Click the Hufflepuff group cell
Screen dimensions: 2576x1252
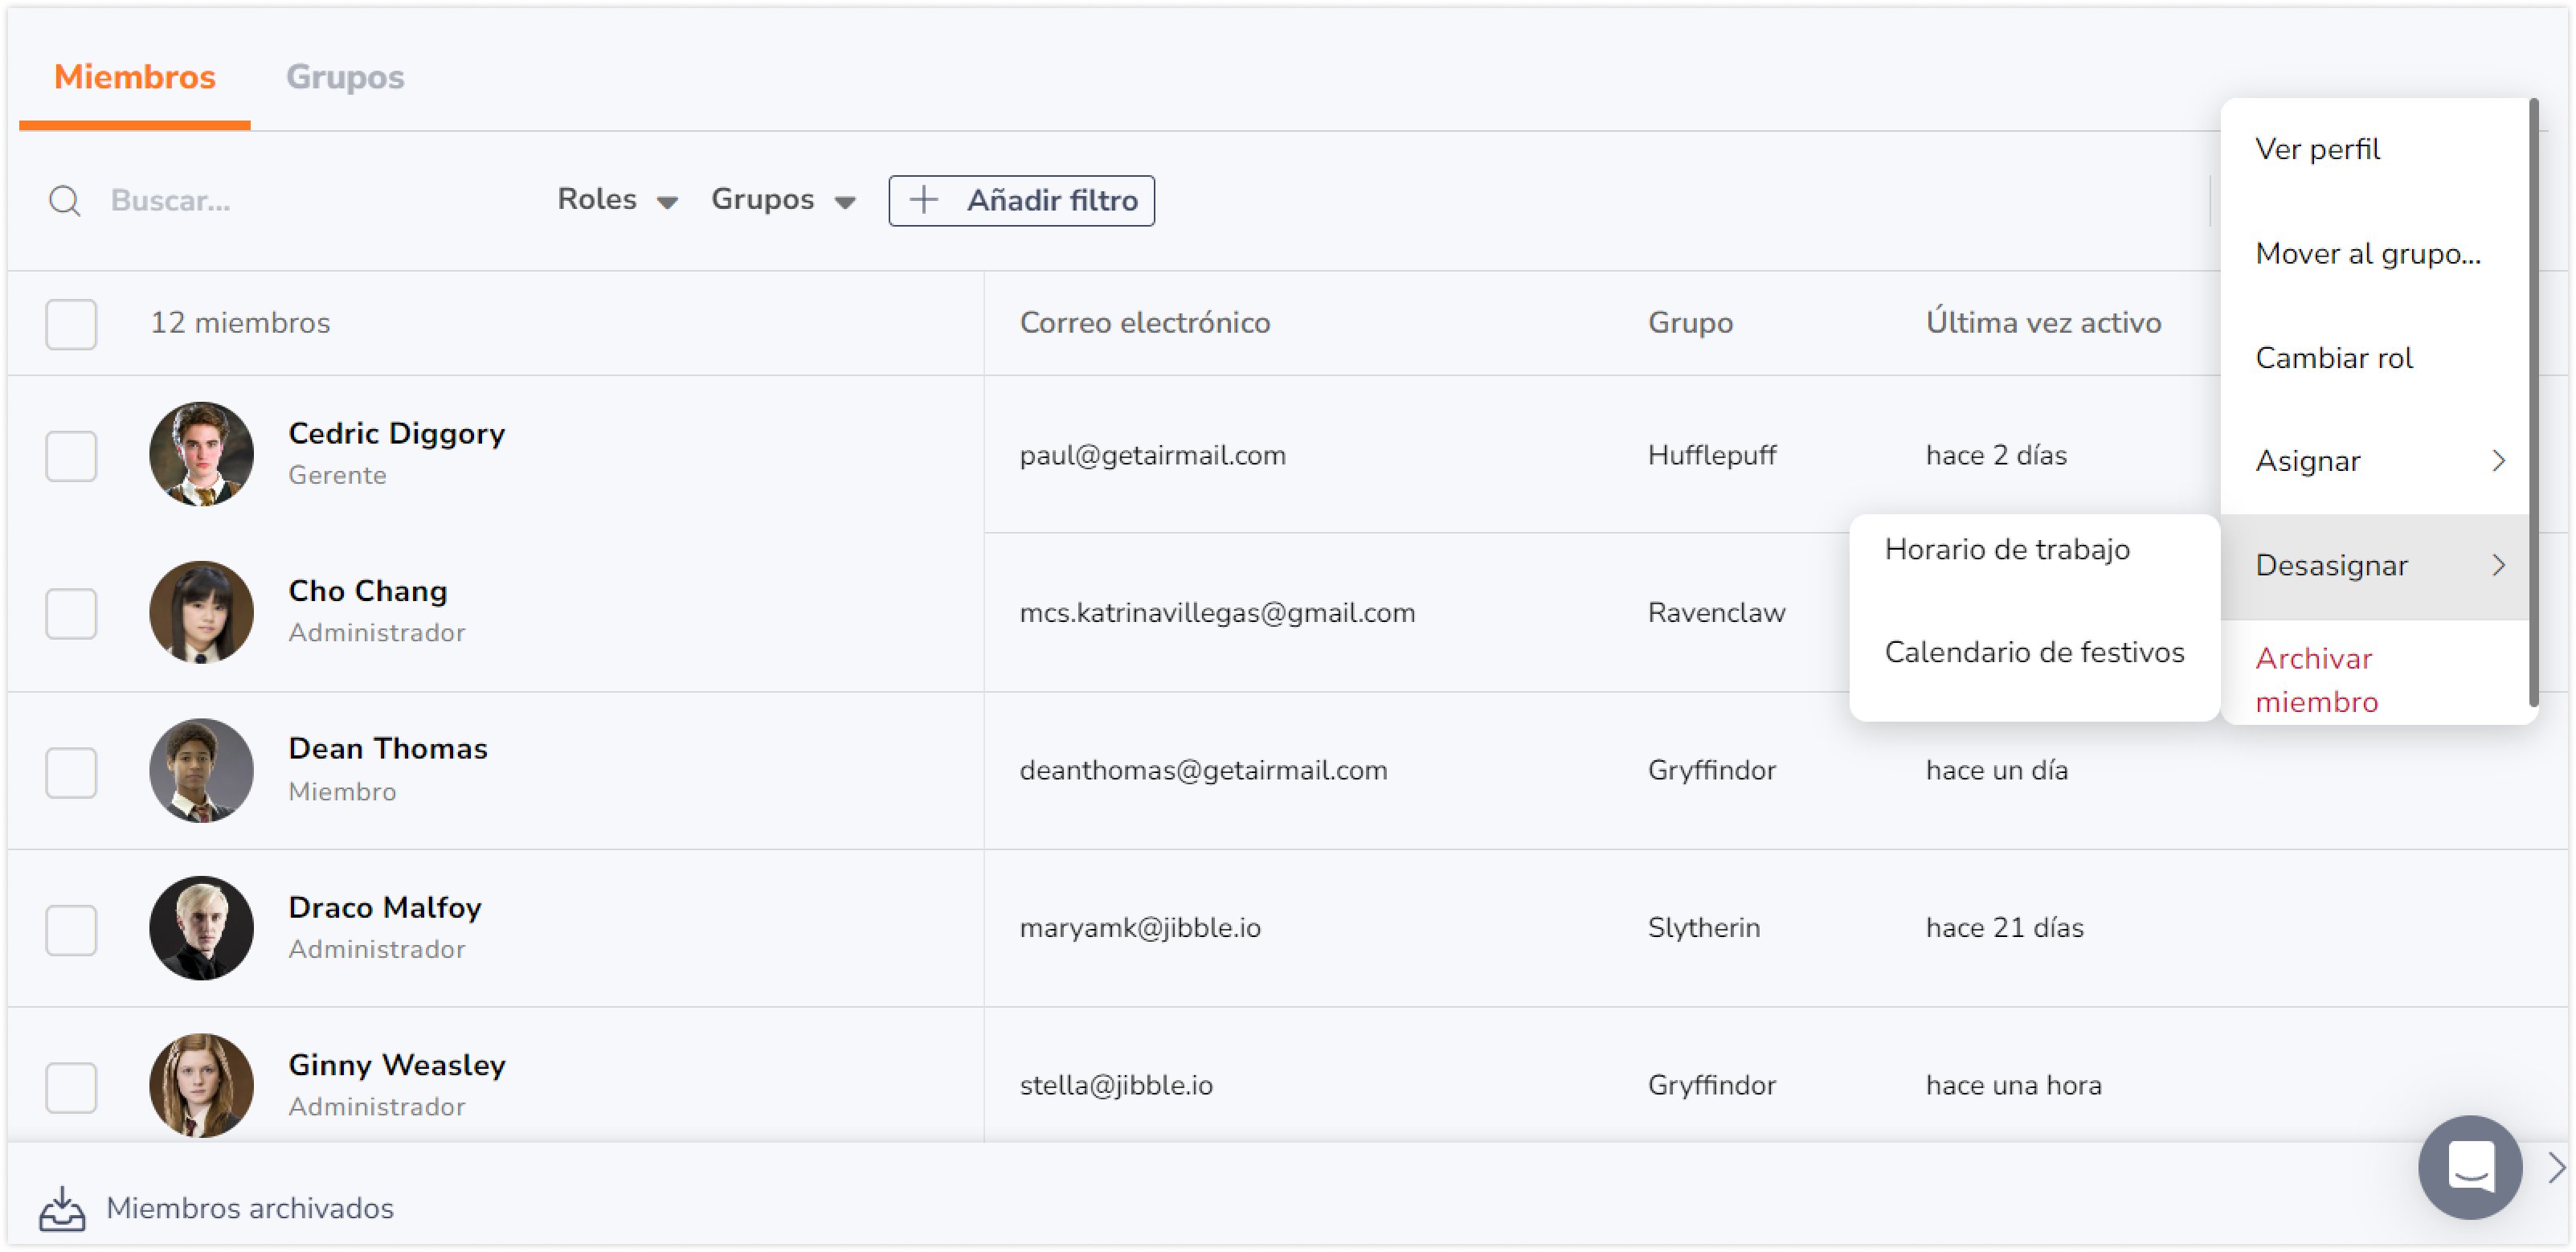[1711, 456]
